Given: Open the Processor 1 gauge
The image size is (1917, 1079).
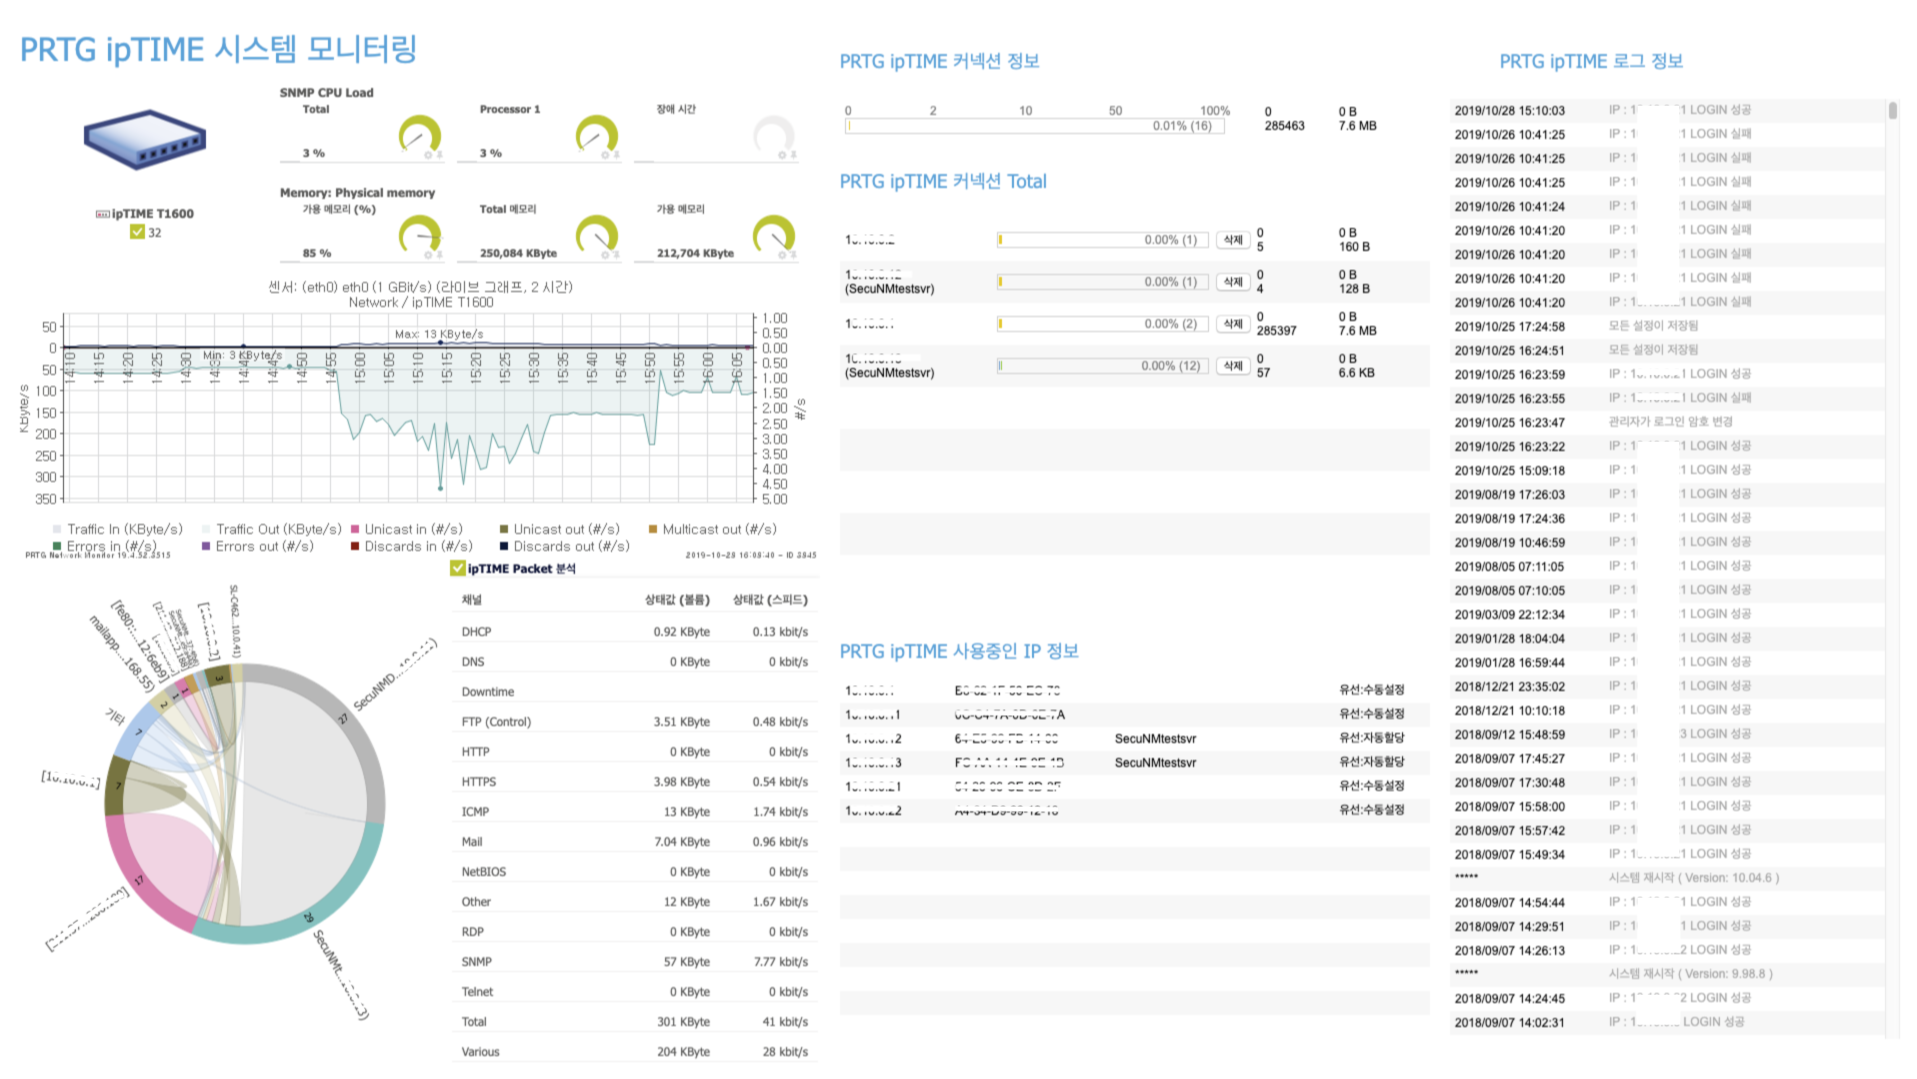Looking at the screenshot, I should pyautogui.click(x=597, y=135).
